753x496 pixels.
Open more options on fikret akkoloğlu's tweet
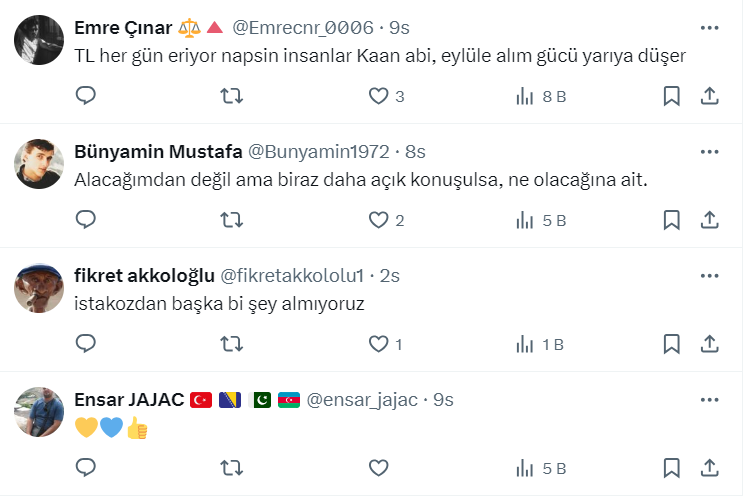[x=709, y=276]
